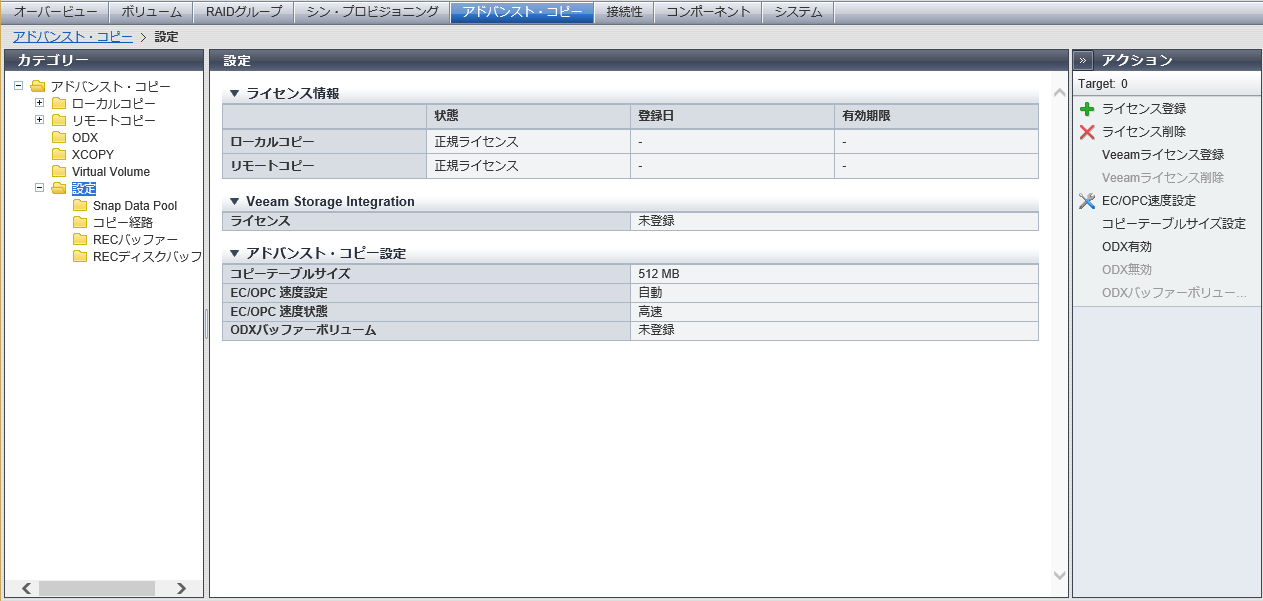The height and width of the screenshot is (601, 1263).
Task: Click the ODX folder icon in tree
Action: (59, 138)
